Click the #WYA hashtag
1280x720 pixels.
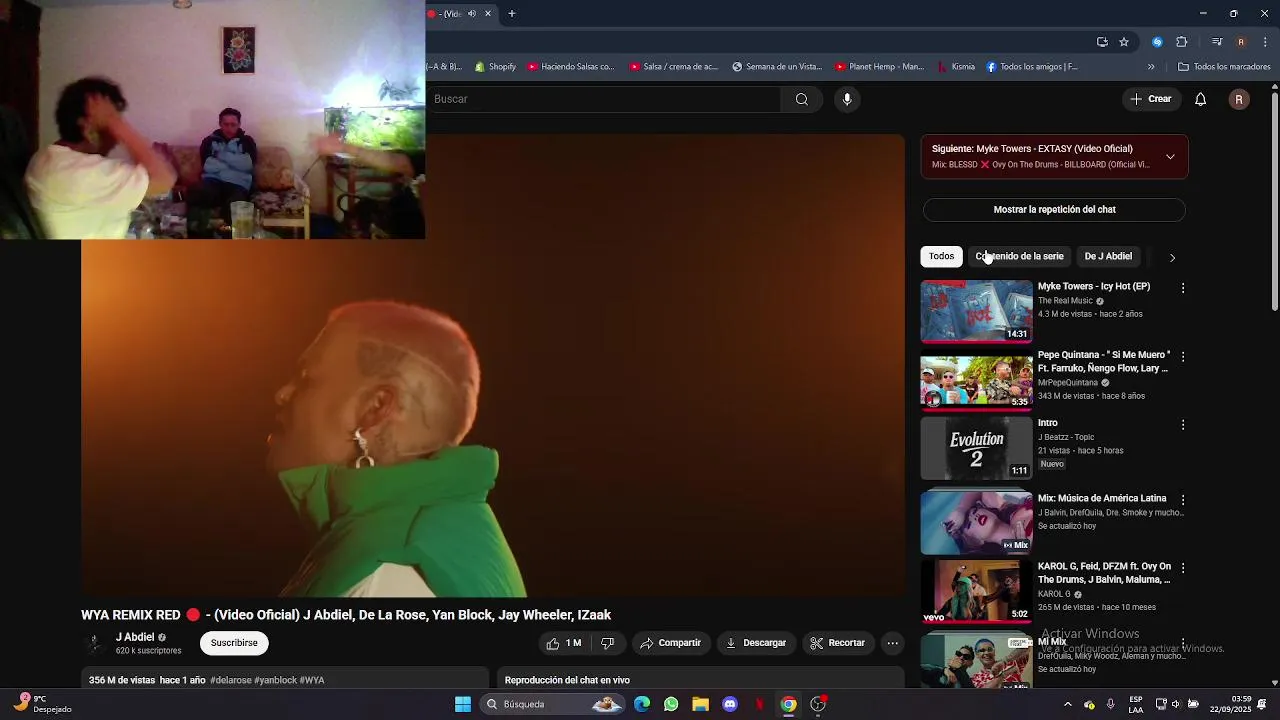click(312, 680)
